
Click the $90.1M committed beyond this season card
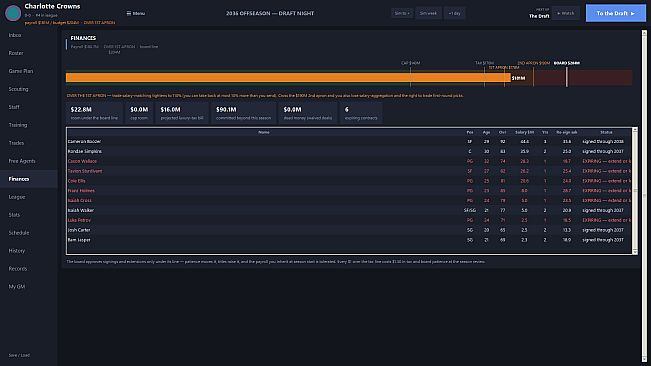tap(243, 113)
